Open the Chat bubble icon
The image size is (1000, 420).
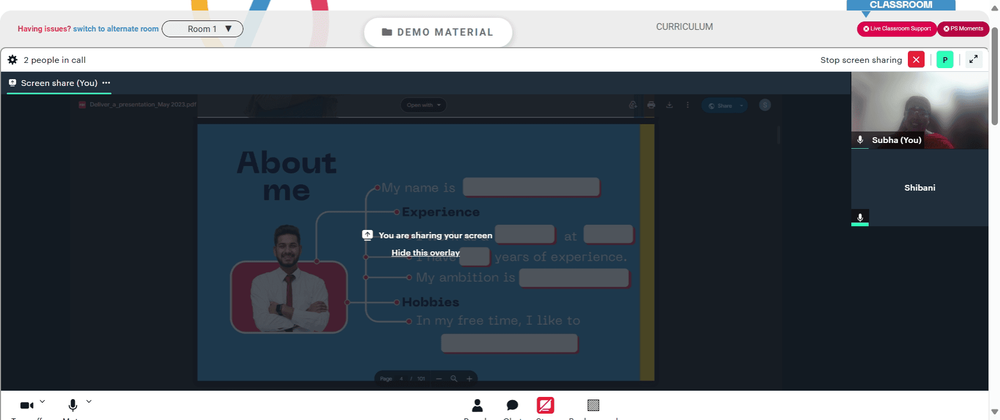(512, 405)
